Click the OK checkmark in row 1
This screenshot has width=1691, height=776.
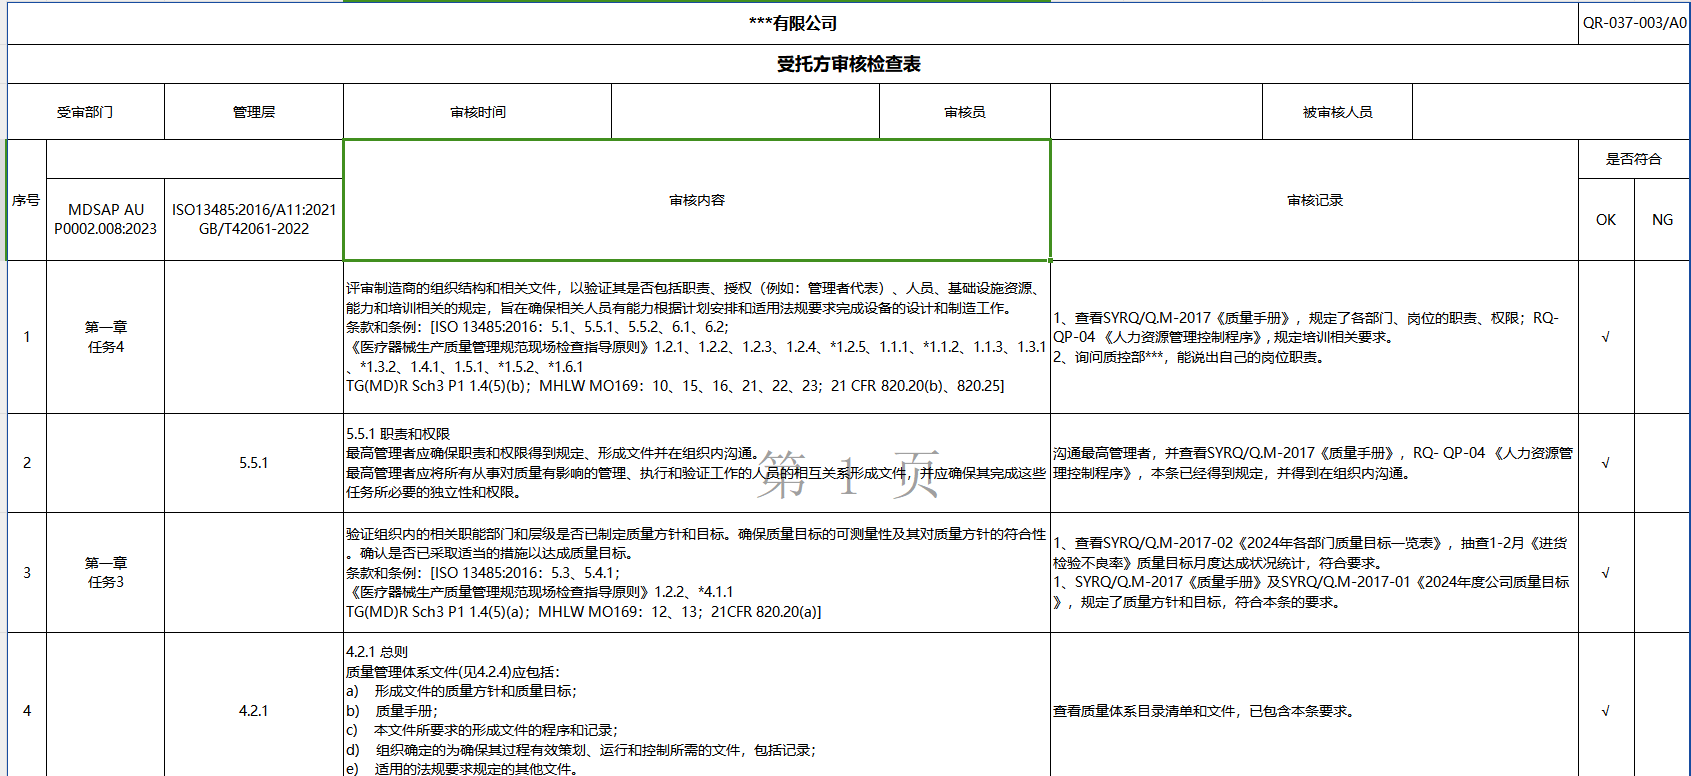1606,337
